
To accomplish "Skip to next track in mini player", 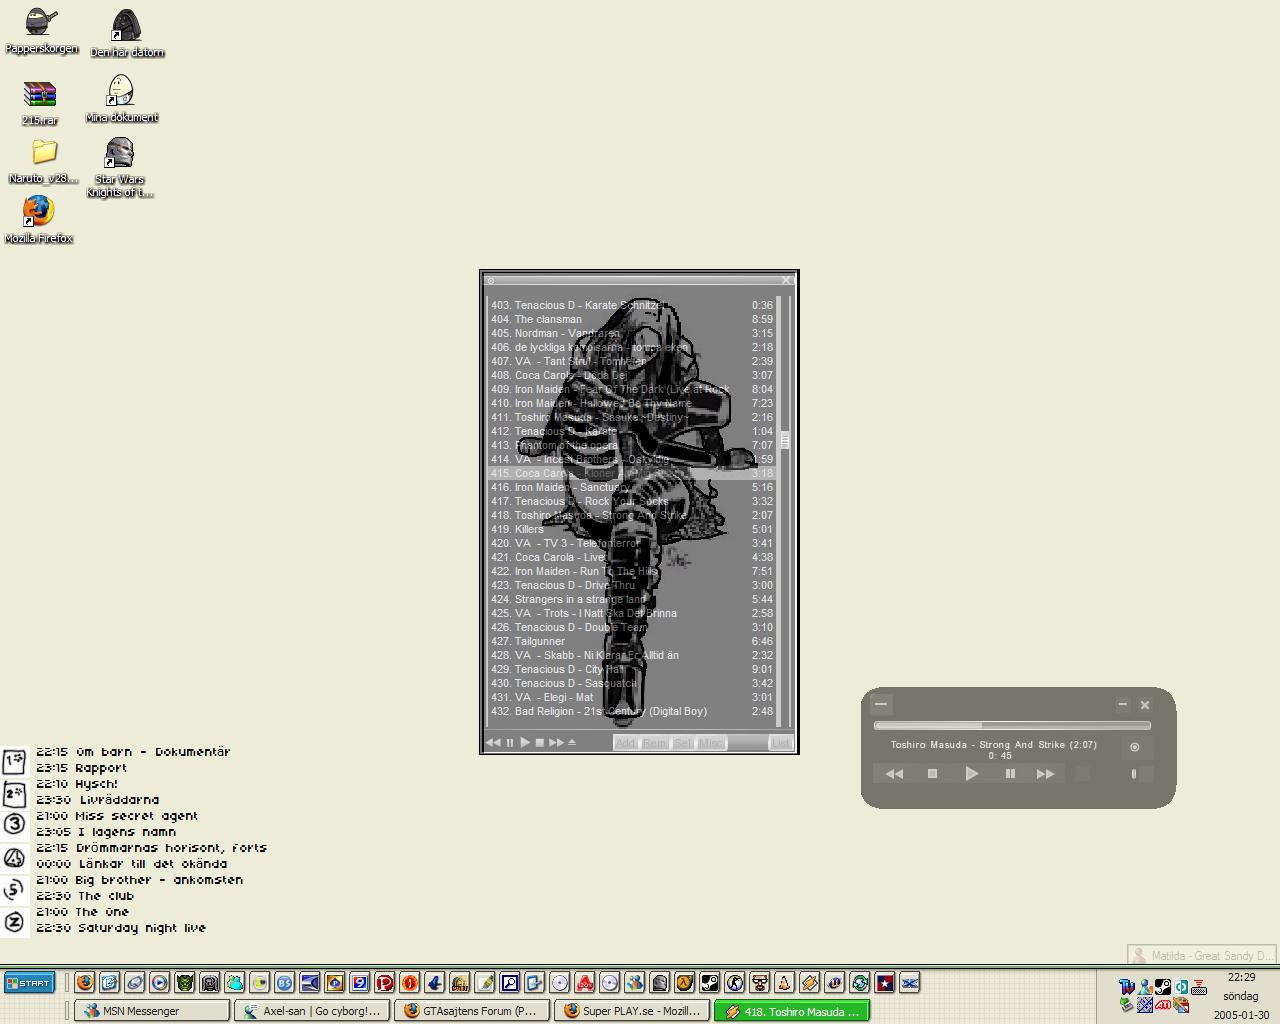I will click(x=1045, y=774).
